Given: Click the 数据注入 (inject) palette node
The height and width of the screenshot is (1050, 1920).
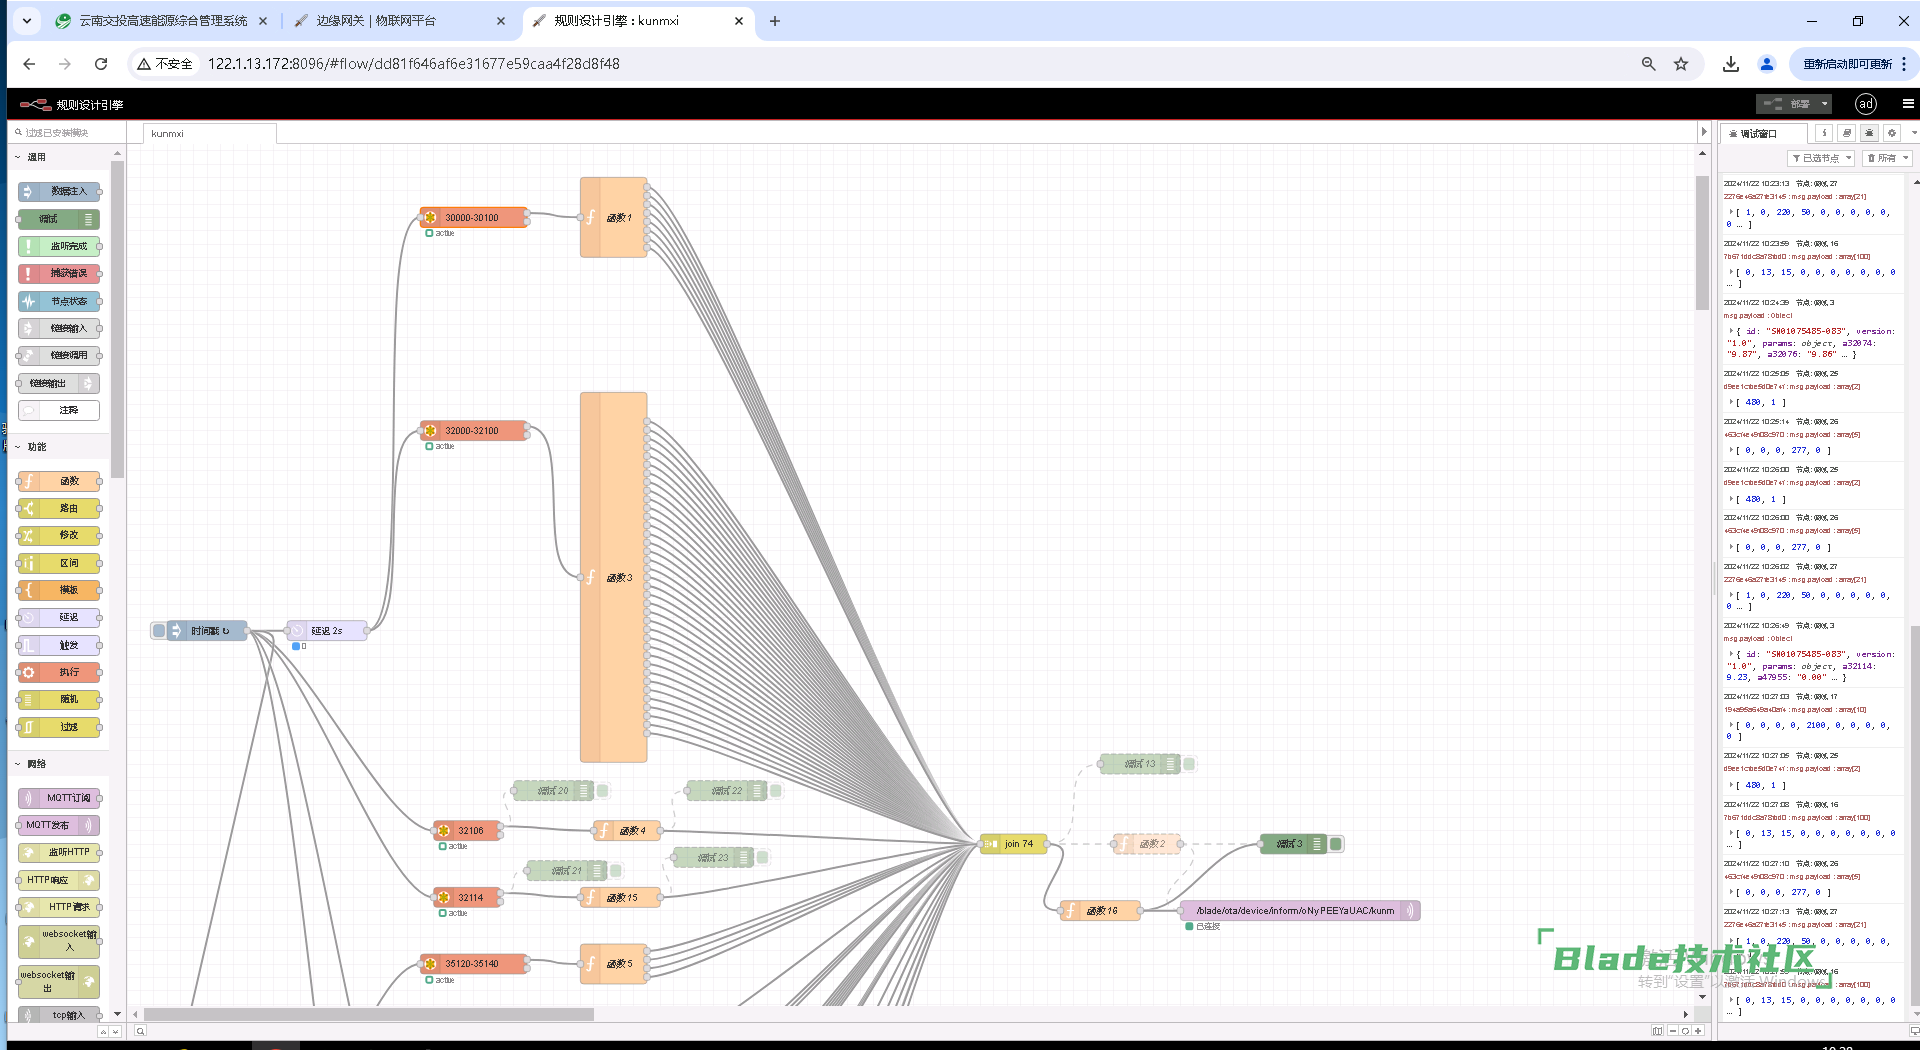Looking at the screenshot, I should pyautogui.click(x=60, y=191).
